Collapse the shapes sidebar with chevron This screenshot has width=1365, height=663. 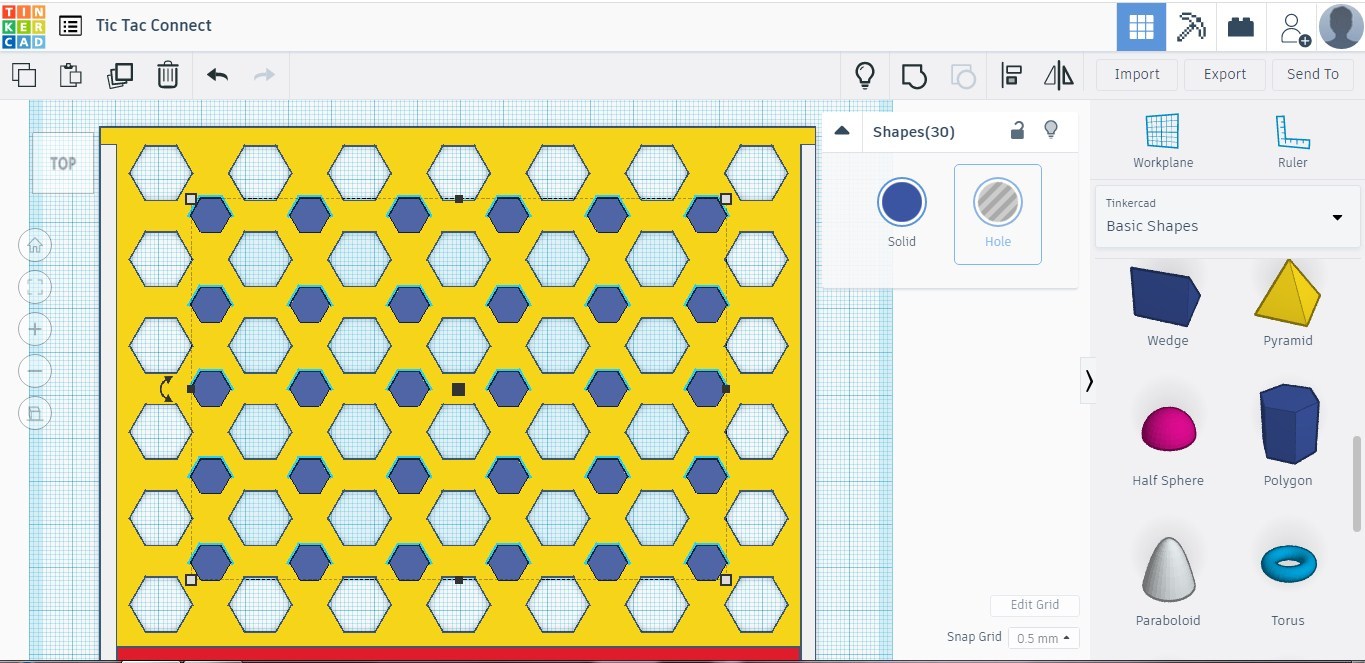coord(1088,381)
